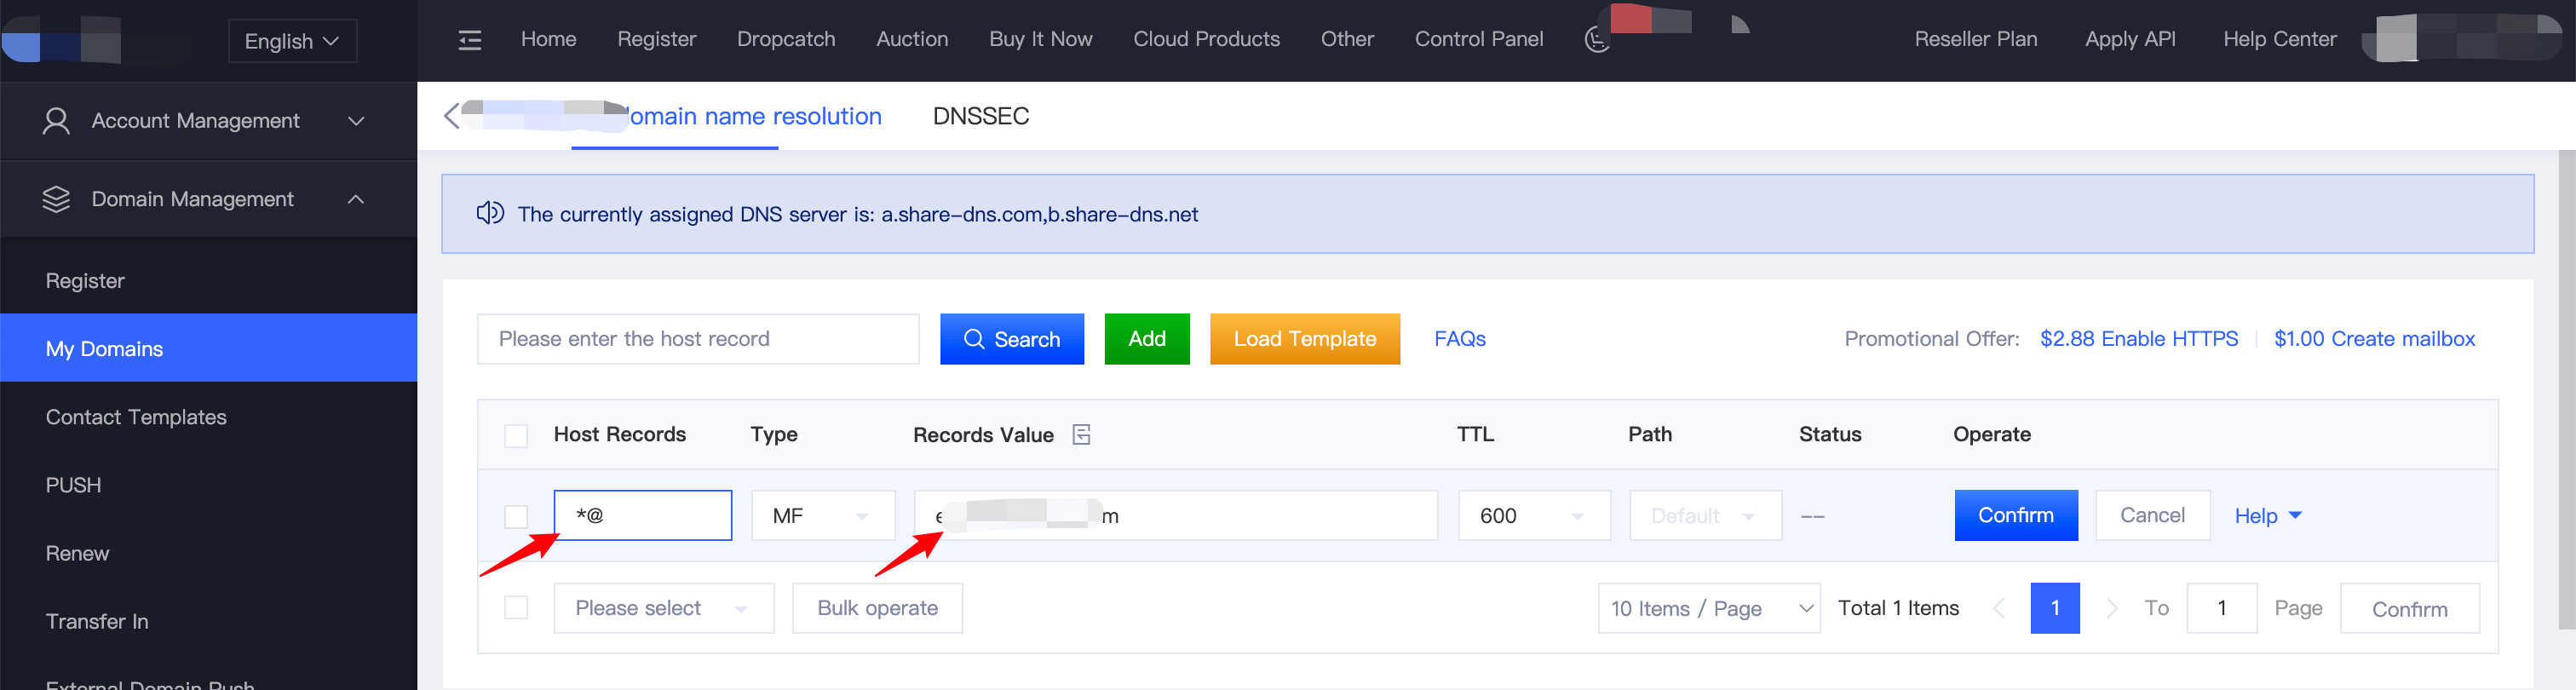Screen dimensions: 2576x690
Task: Select Register in the sidebar
Action: [208, 281]
